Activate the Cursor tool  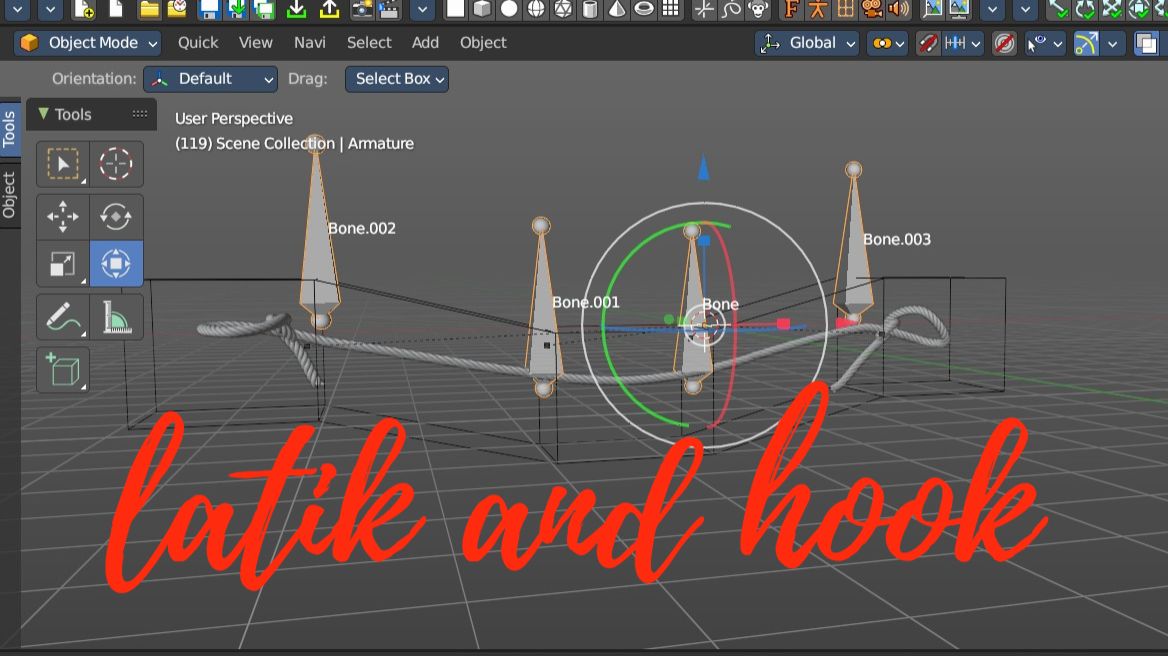click(x=116, y=164)
